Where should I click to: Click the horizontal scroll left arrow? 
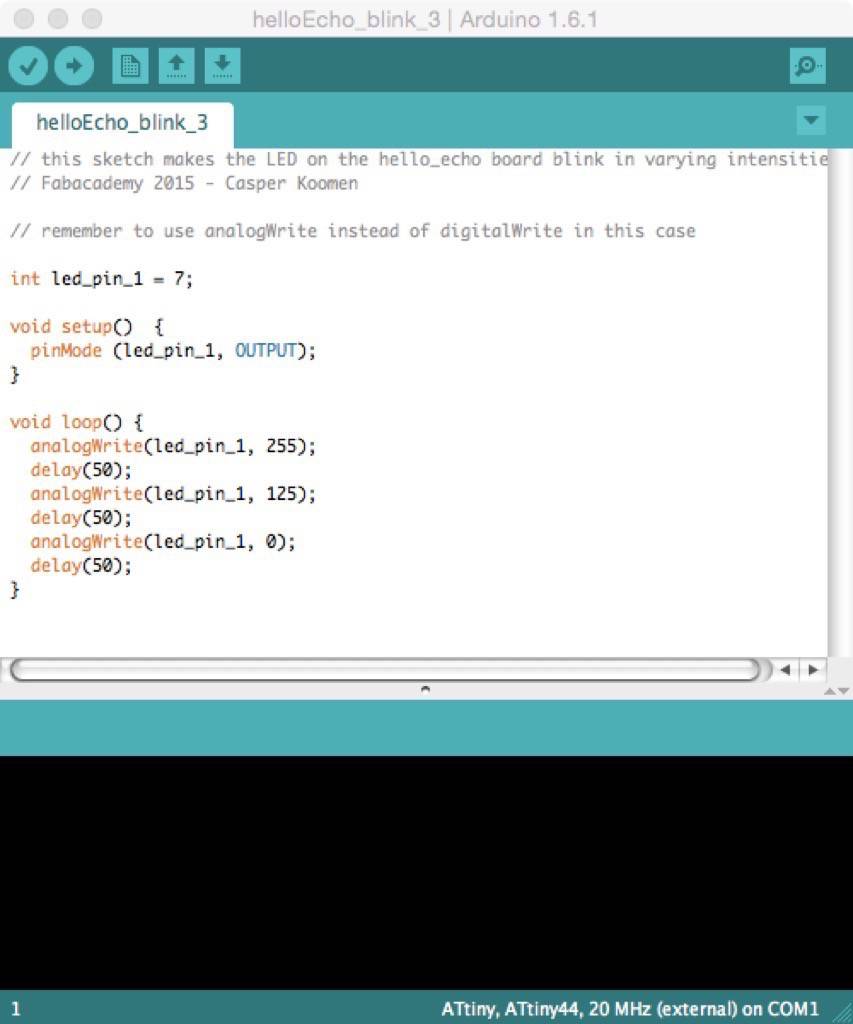pos(786,669)
